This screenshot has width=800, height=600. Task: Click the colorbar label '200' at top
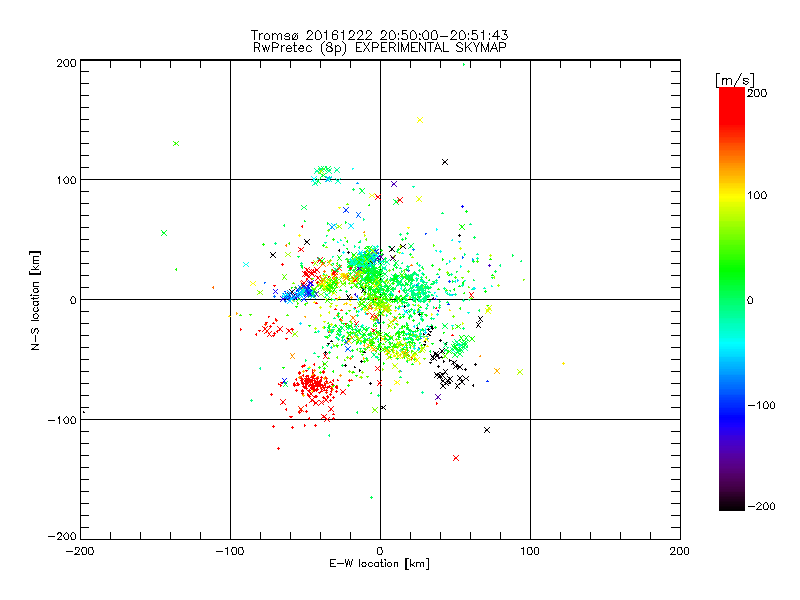757,93
